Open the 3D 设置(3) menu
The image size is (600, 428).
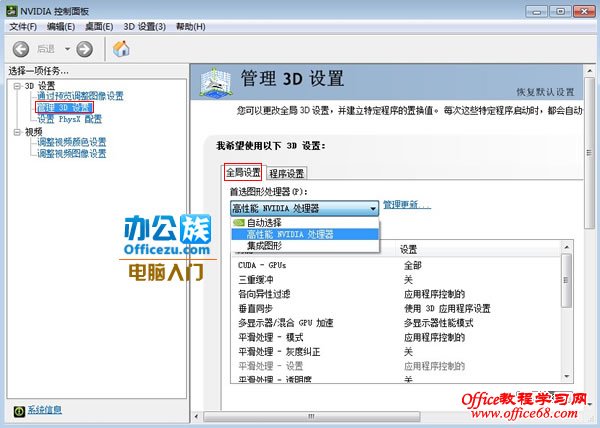coord(145,26)
